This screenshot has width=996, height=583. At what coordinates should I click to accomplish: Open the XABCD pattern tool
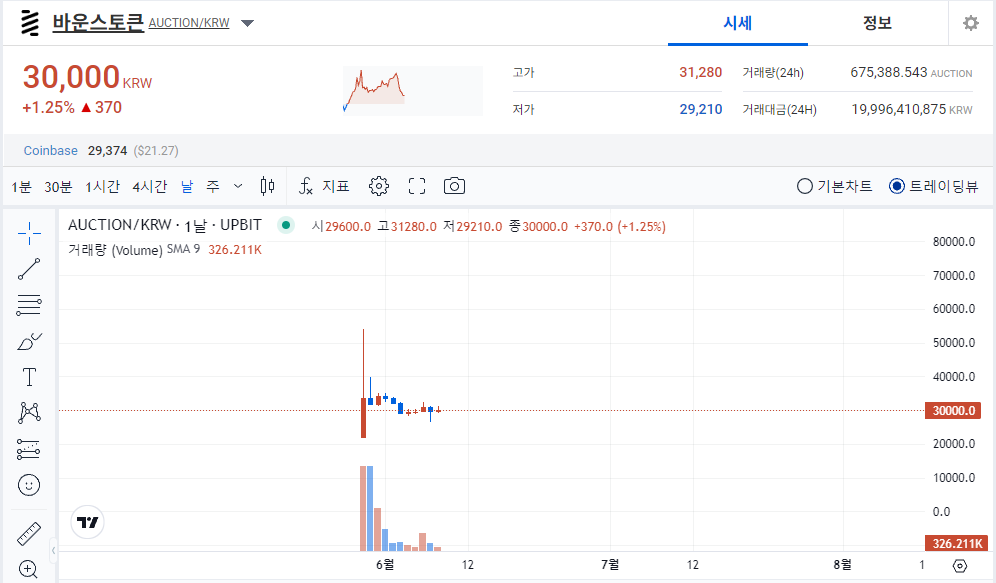click(28, 412)
